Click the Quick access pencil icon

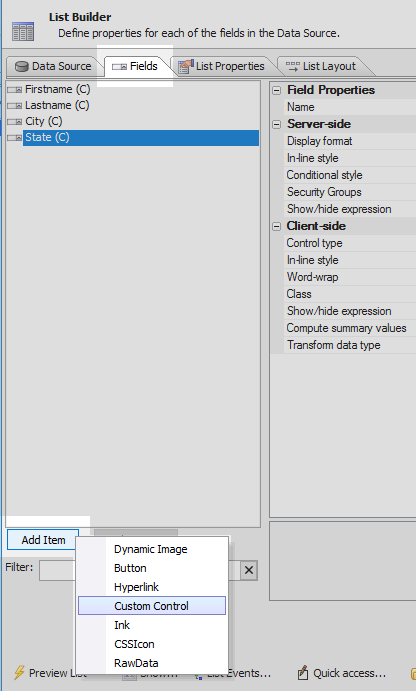302,672
